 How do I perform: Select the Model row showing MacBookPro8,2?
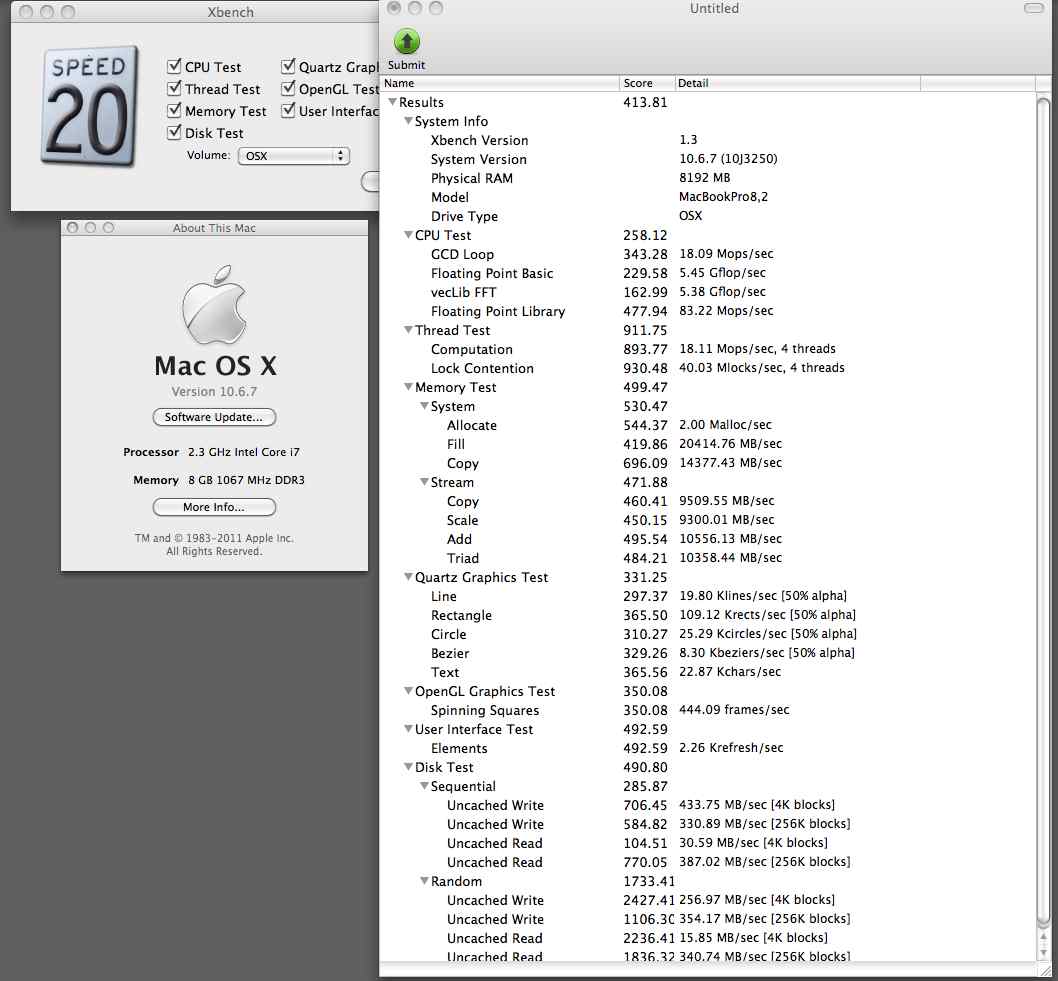tap(707, 197)
